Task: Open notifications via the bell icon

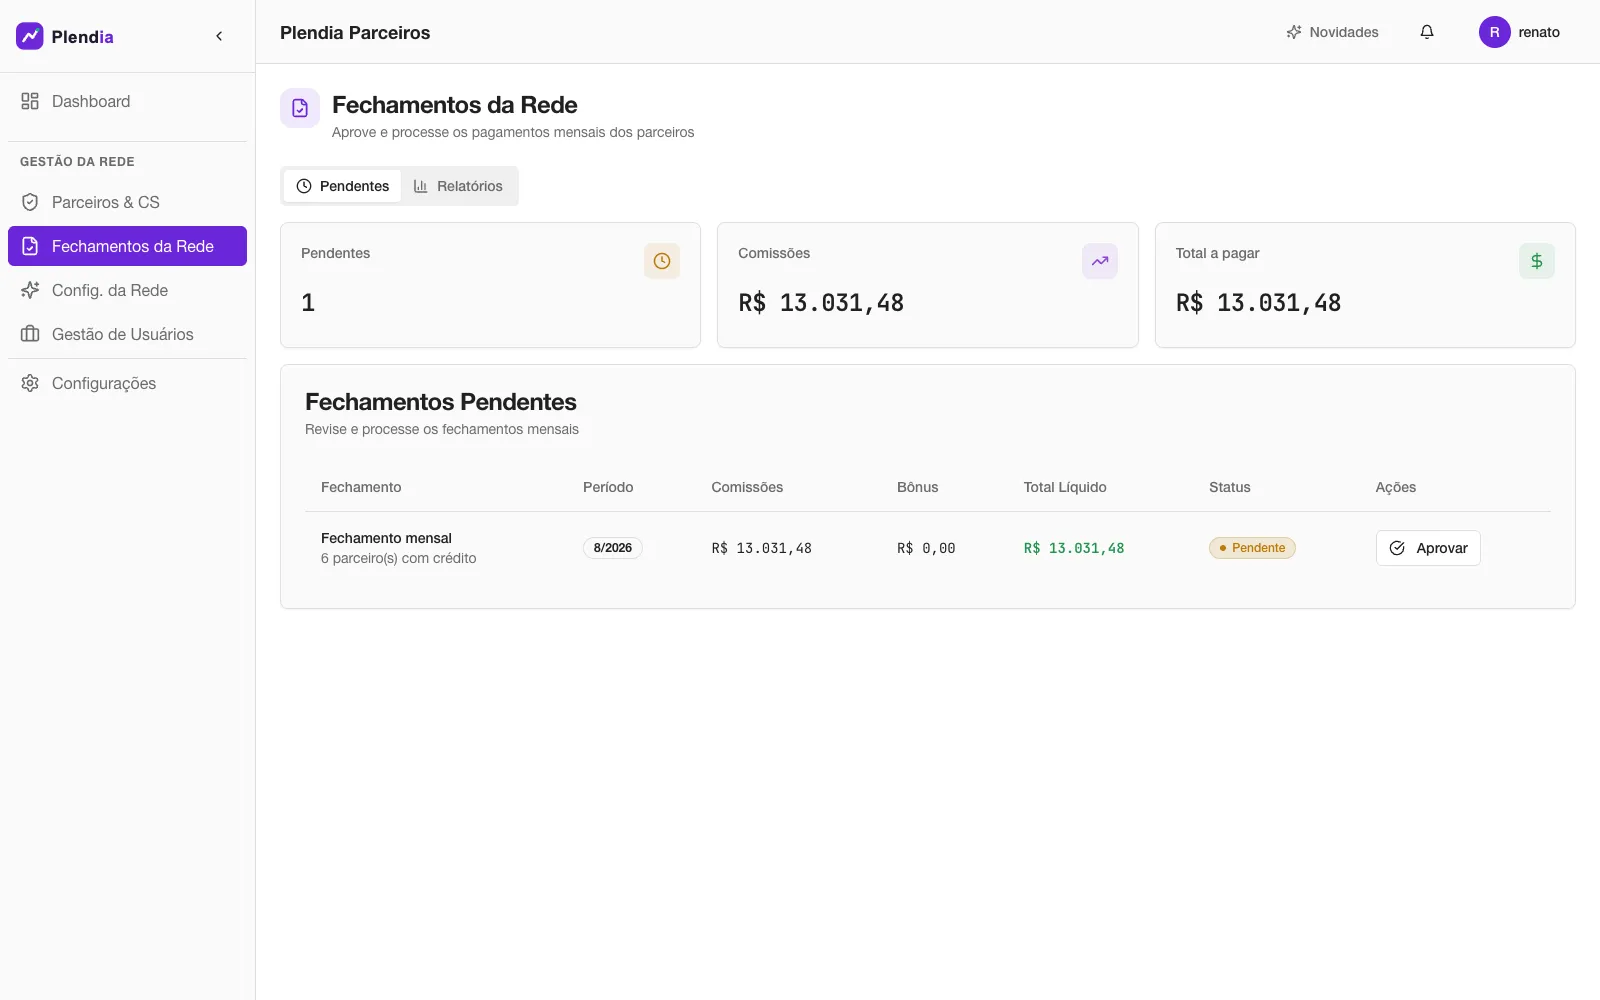Action: pyautogui.click(x=1427, y=32)
